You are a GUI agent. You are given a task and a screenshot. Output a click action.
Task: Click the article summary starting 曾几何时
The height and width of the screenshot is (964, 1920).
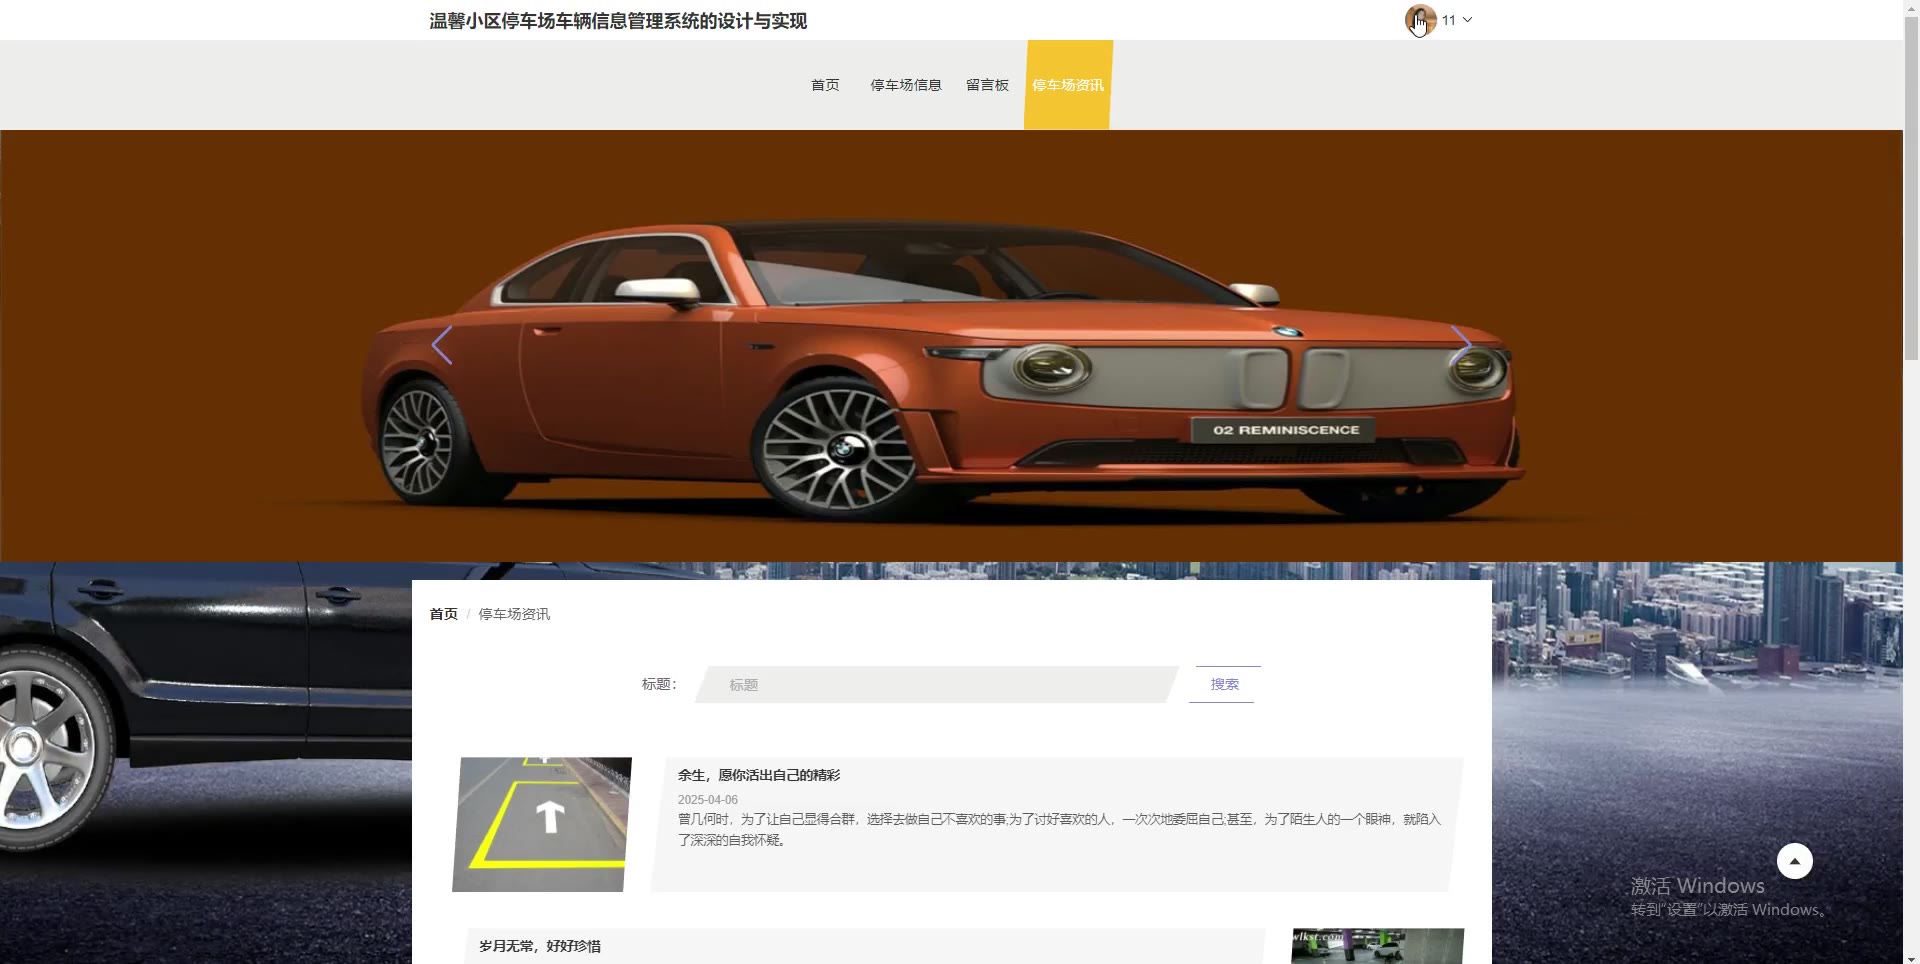coord(1059,829)
